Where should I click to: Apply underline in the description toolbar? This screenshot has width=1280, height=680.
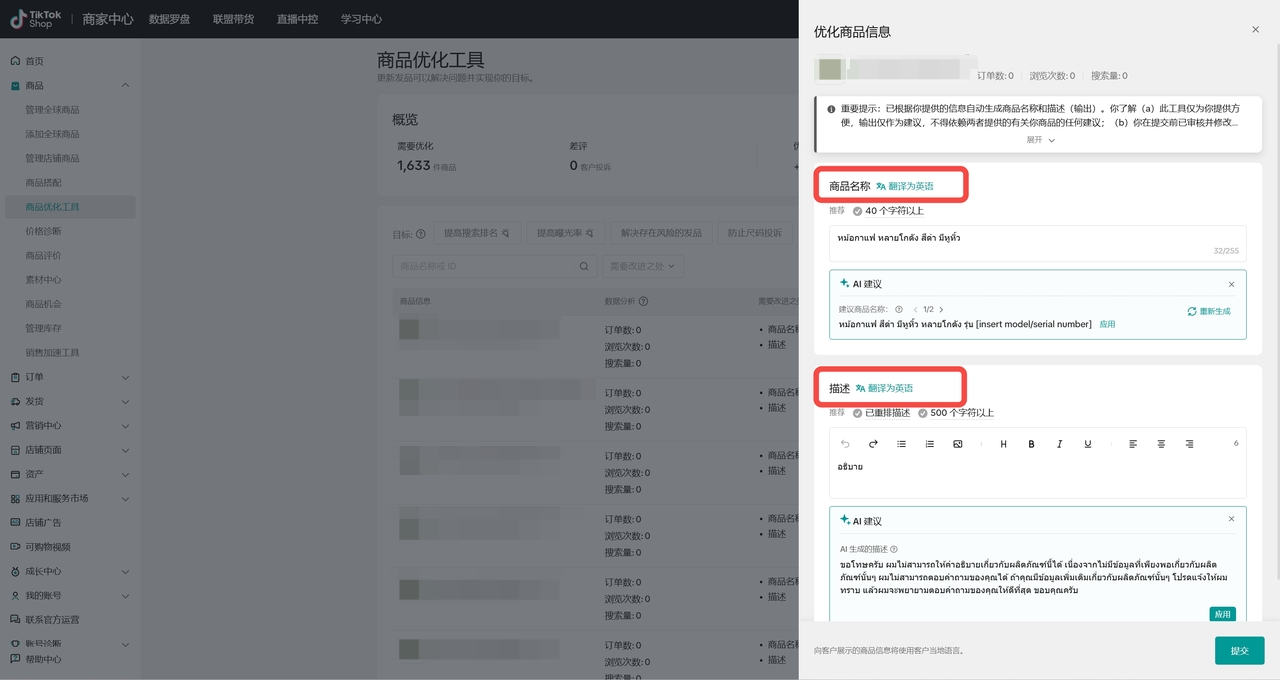pos(1087,444)
